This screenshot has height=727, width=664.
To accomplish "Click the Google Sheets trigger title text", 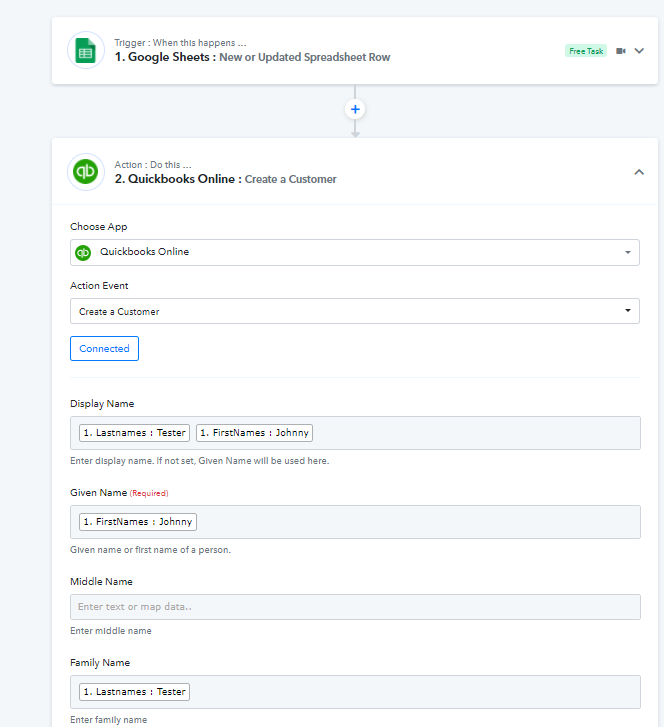I will point(252,57).
